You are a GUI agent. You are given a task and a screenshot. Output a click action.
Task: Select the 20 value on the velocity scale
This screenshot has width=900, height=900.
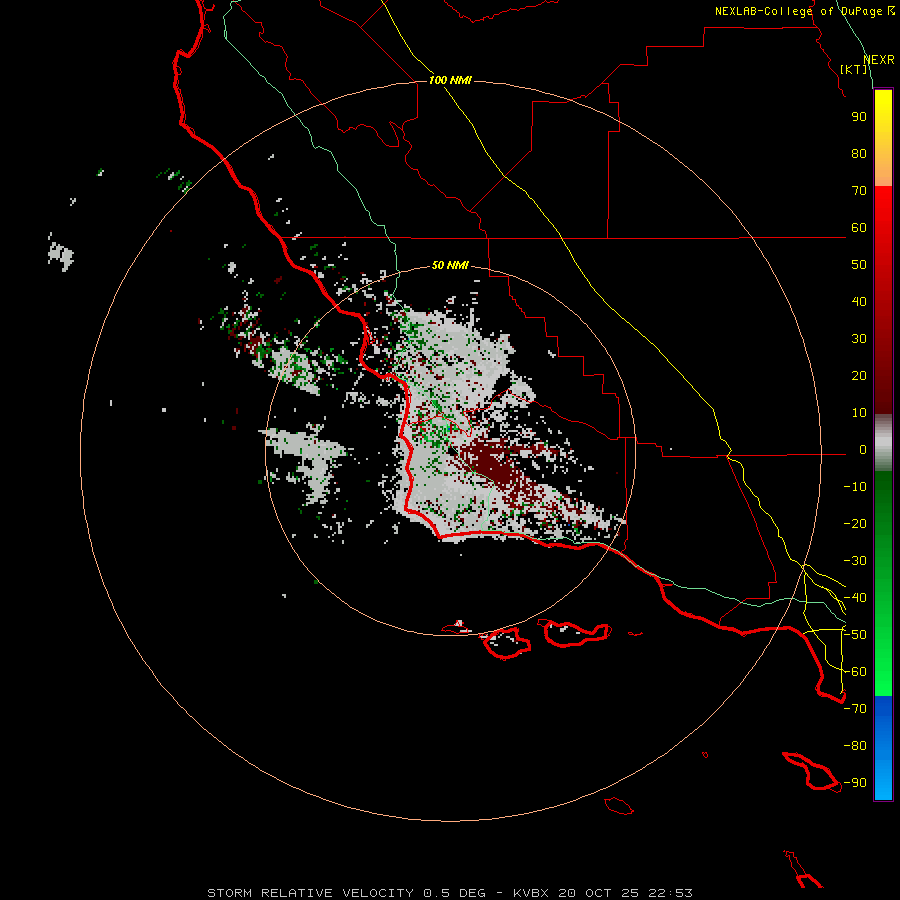(859, 376)
